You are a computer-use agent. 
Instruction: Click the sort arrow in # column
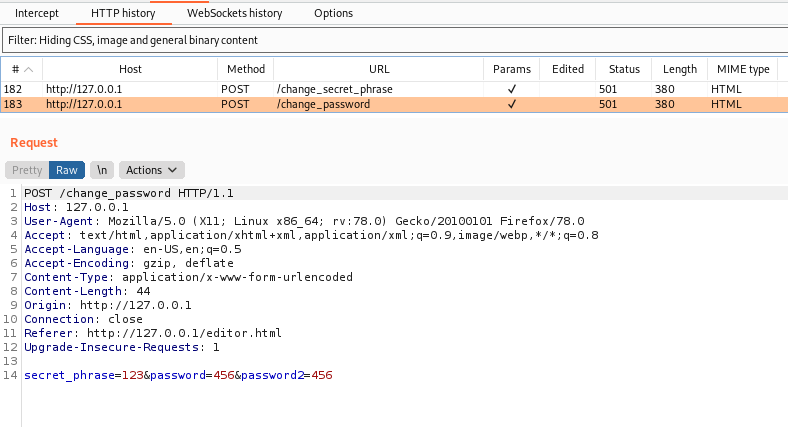pyautogui.click(x=29, y=69)
